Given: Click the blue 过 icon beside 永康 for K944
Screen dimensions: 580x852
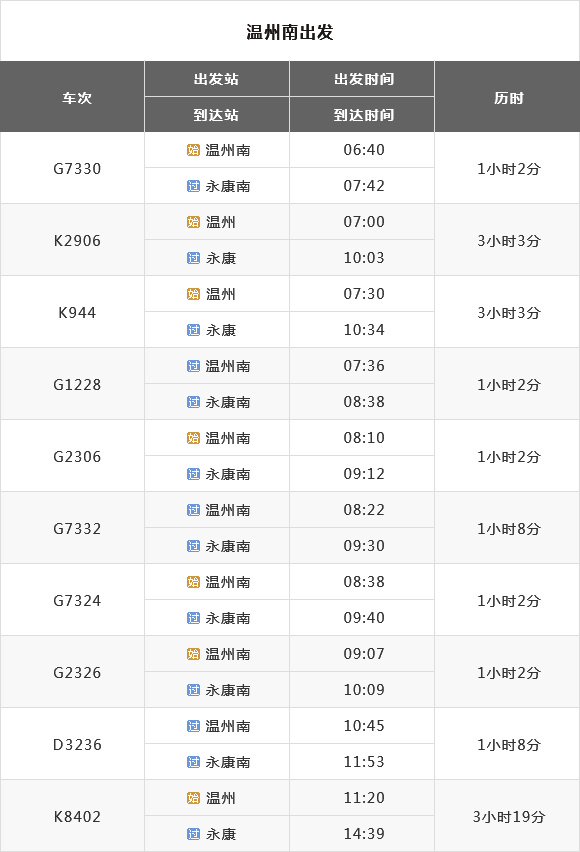Looking at the screenshot, I should pyautogui.click(x=194, y=330).
